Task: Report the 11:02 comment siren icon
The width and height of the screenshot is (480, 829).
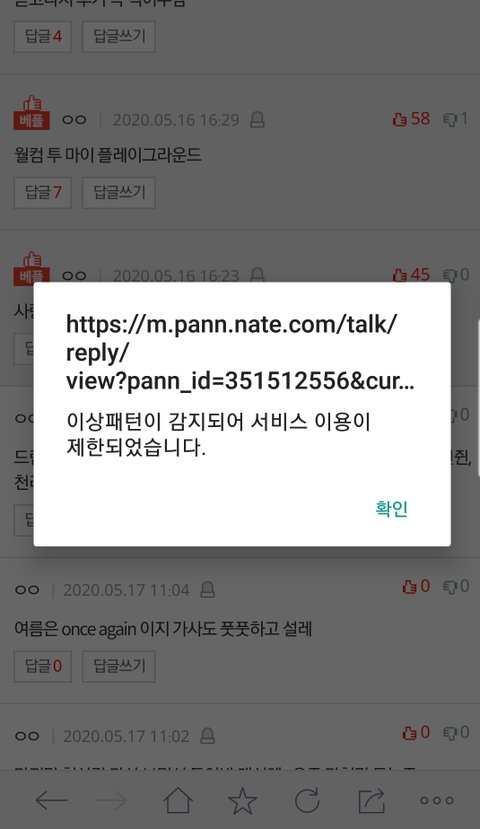Action: tap(208, 736)
